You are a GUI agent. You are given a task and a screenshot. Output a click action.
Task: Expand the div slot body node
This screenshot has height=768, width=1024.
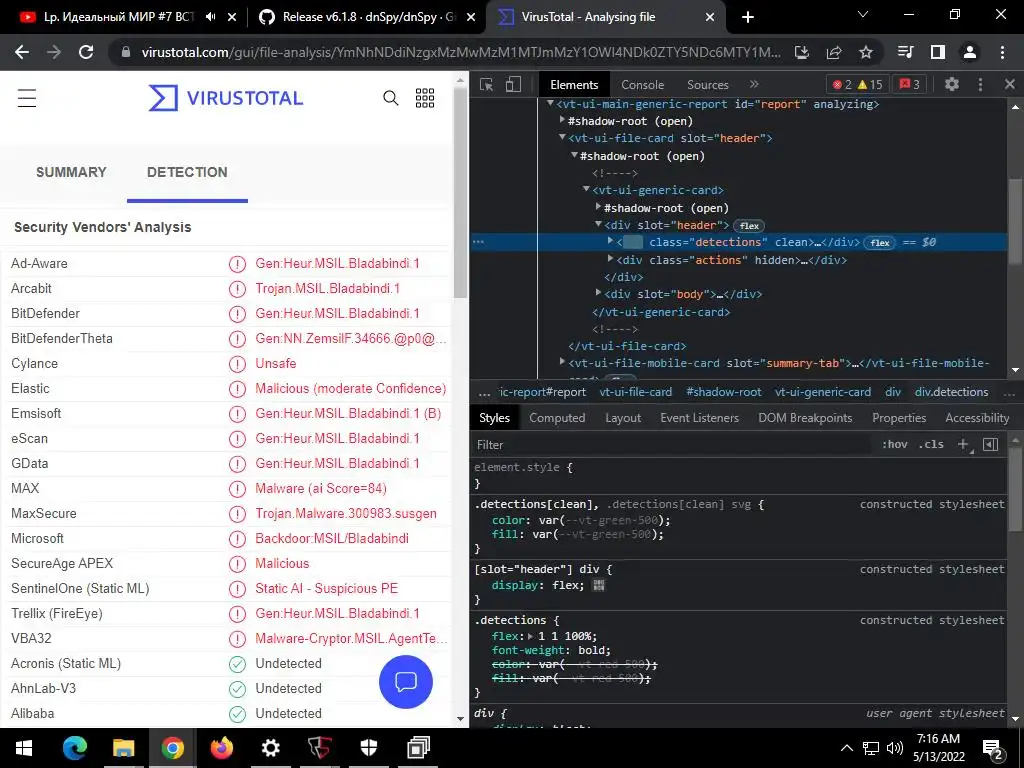[598, 293]
